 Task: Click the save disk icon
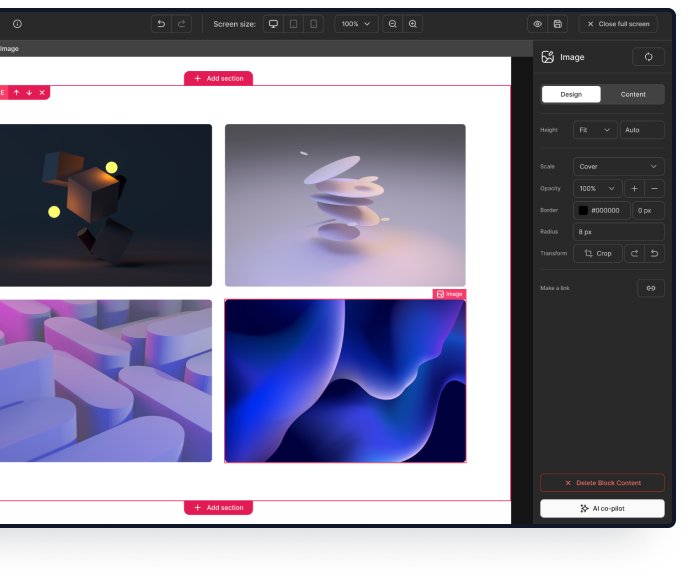[x=558, y=24]
